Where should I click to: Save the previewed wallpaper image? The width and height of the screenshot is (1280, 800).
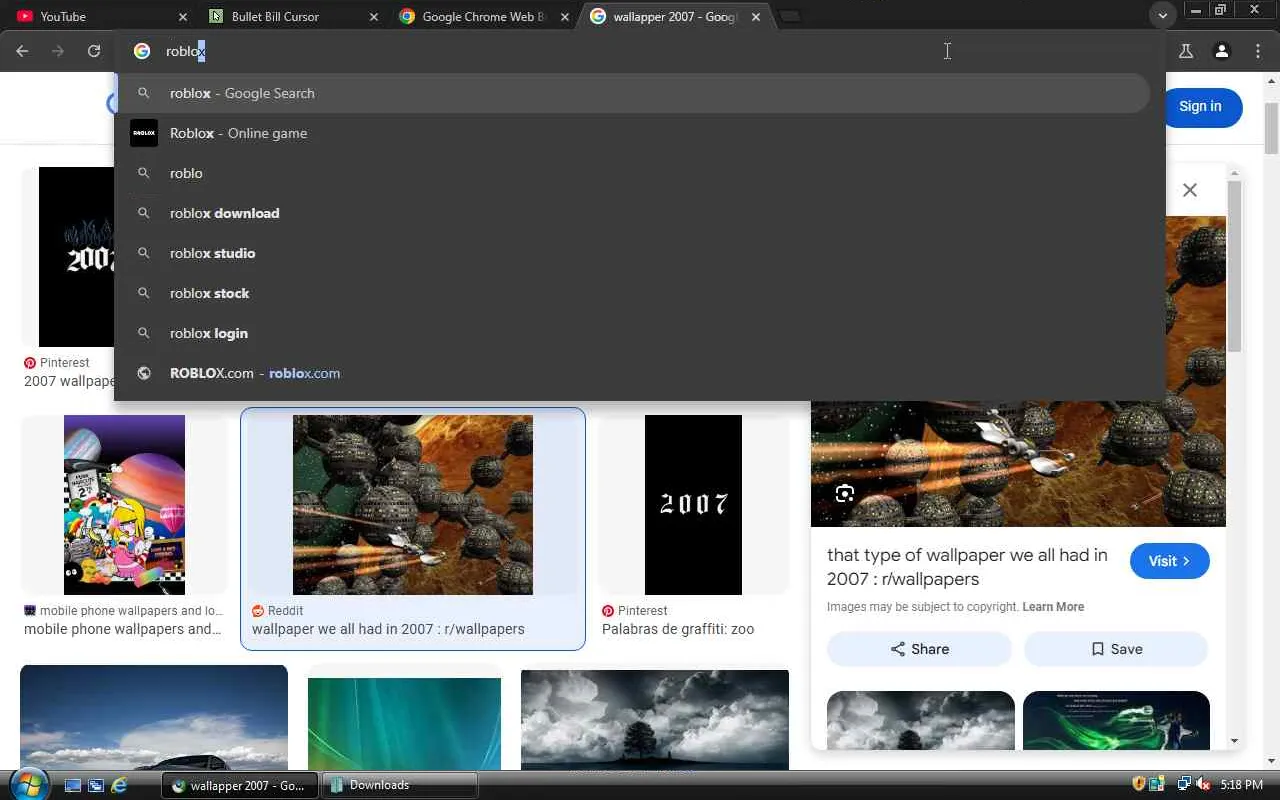pos(1116,649)
